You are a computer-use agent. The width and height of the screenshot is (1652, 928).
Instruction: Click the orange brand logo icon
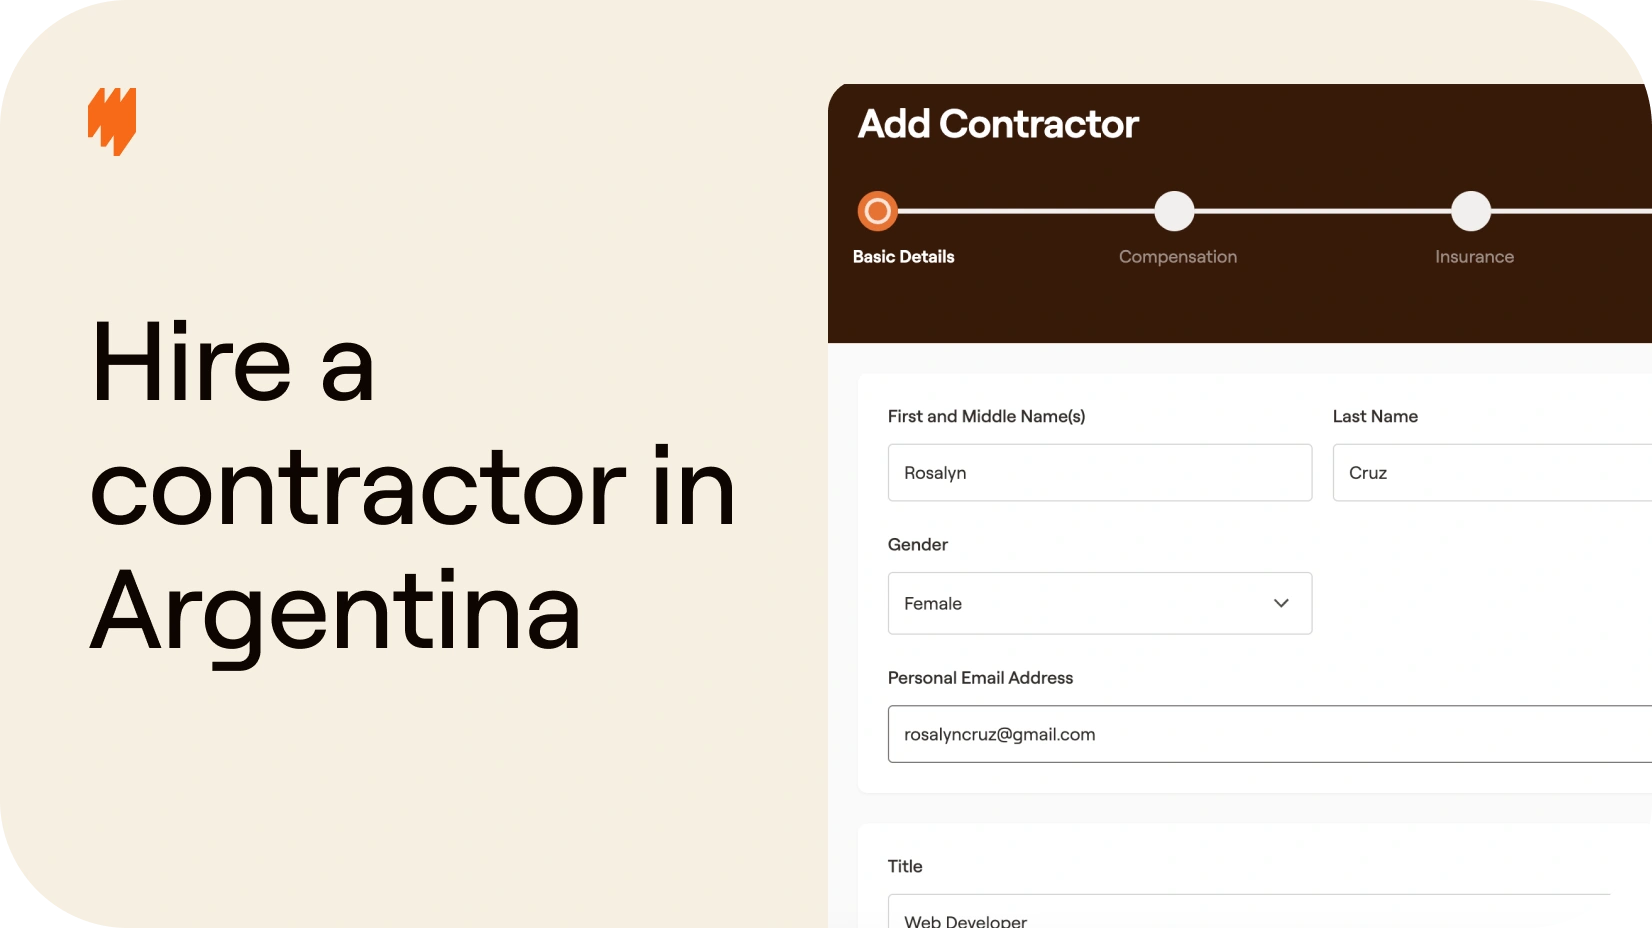(112, 121)
